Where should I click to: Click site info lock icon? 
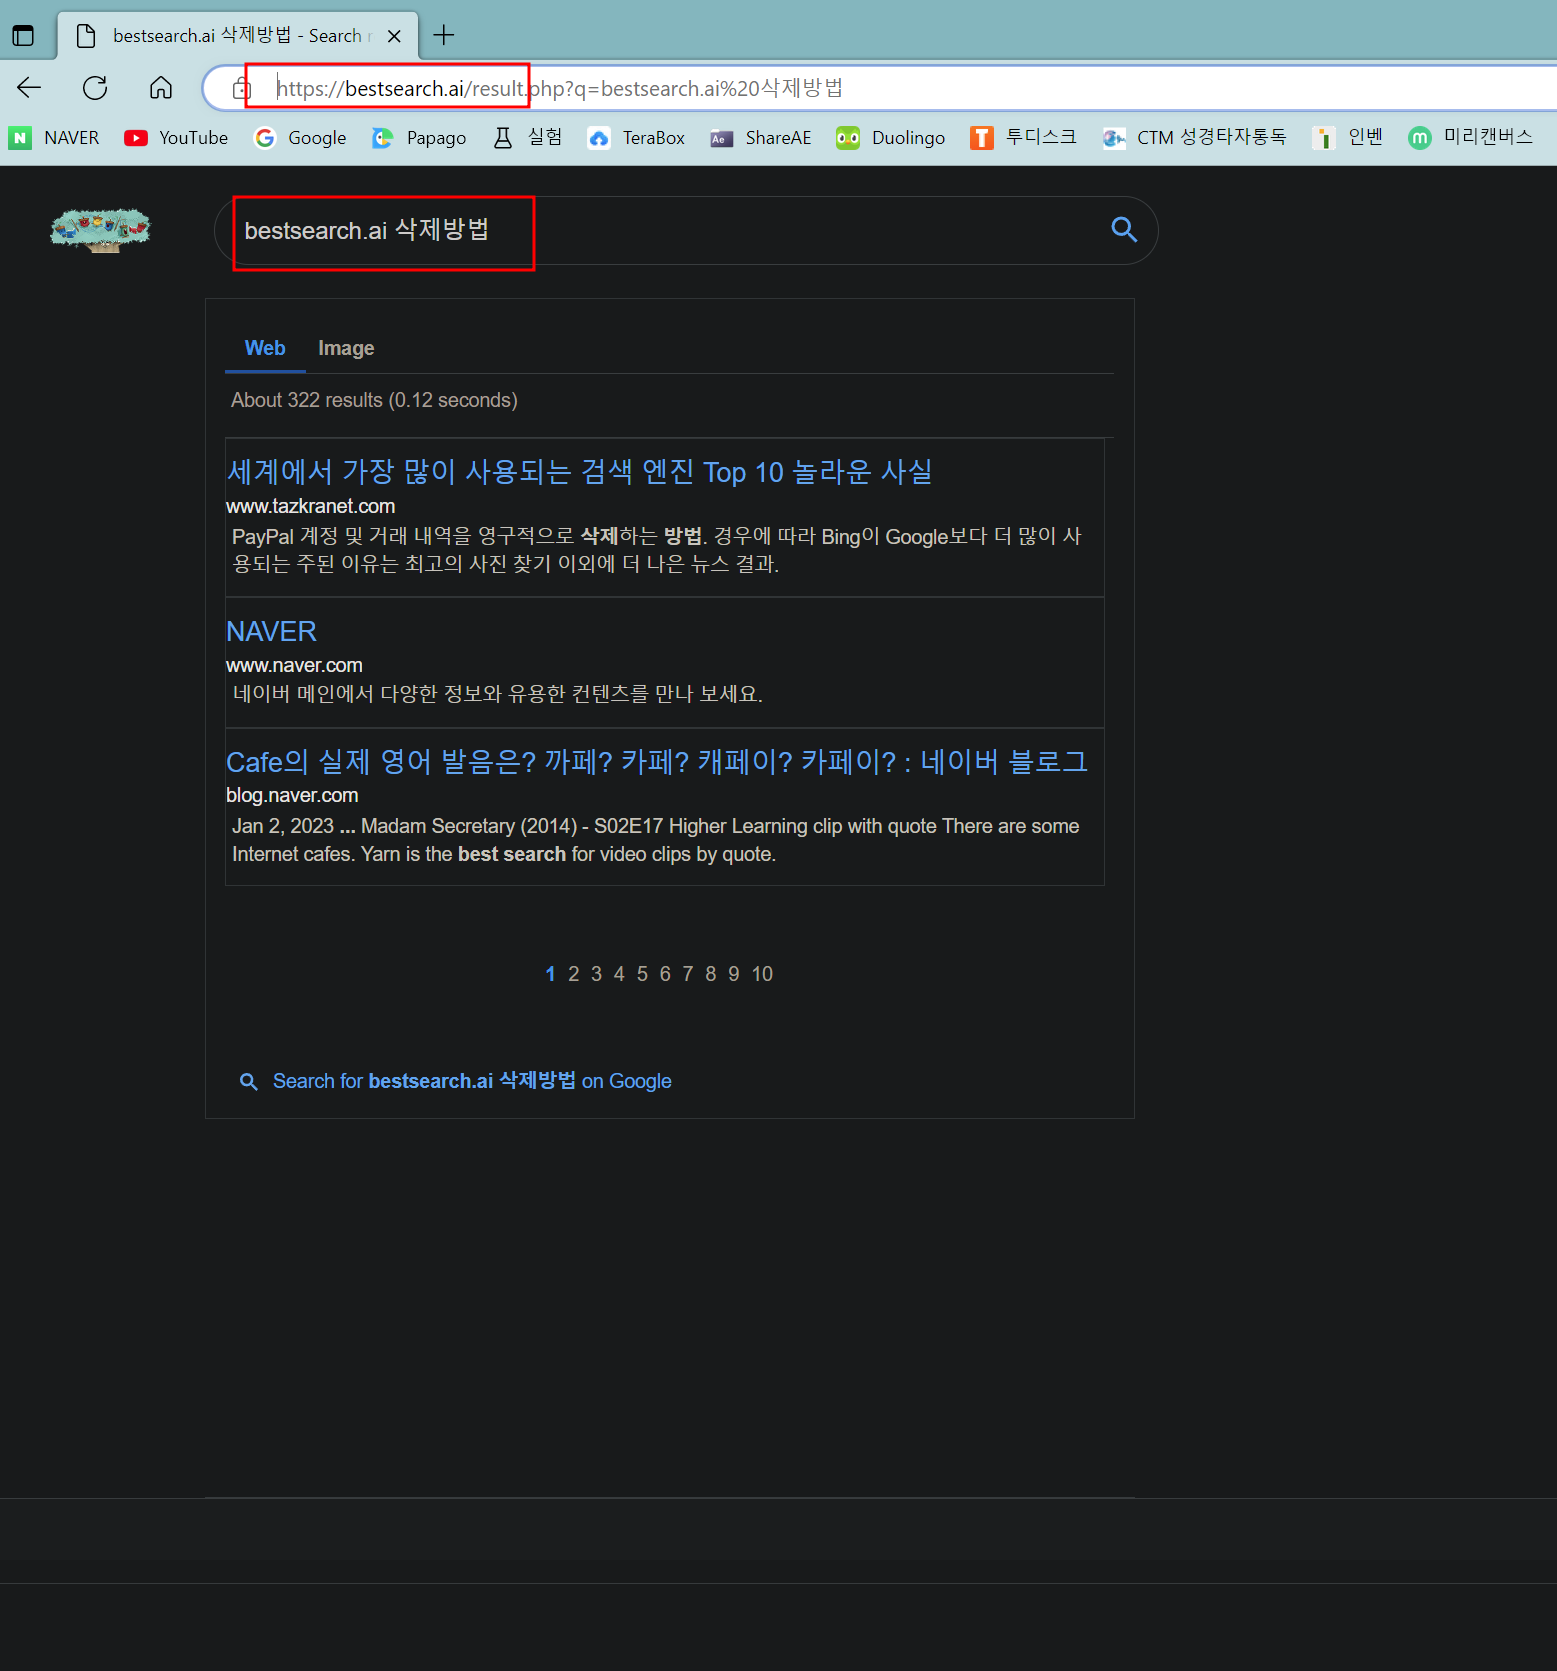tap(241, 89)
